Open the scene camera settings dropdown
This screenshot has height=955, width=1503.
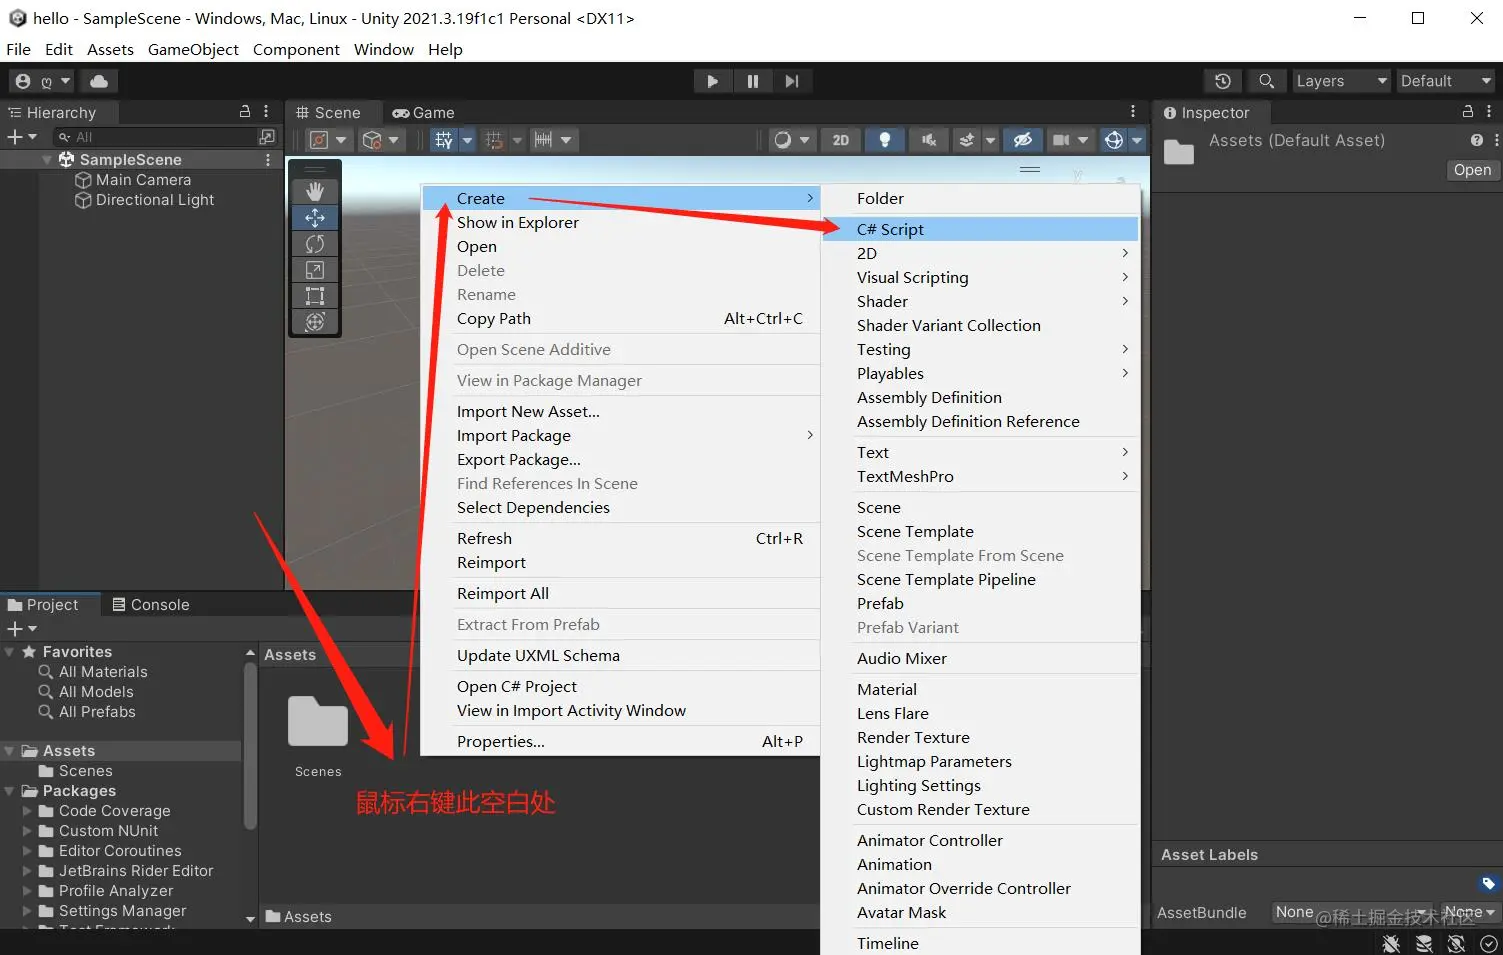[x=1070, y=140]
